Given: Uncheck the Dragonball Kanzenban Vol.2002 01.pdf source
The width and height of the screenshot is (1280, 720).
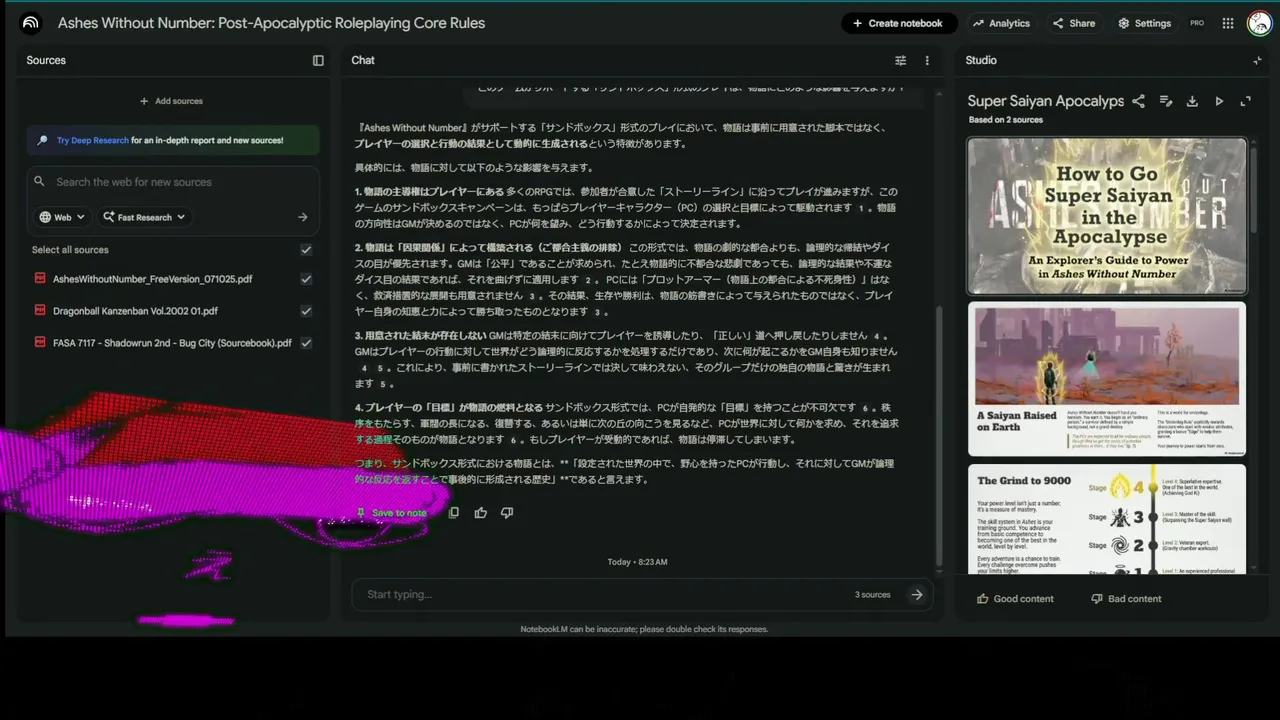Looking at the screenshot, I should [306, 311].
